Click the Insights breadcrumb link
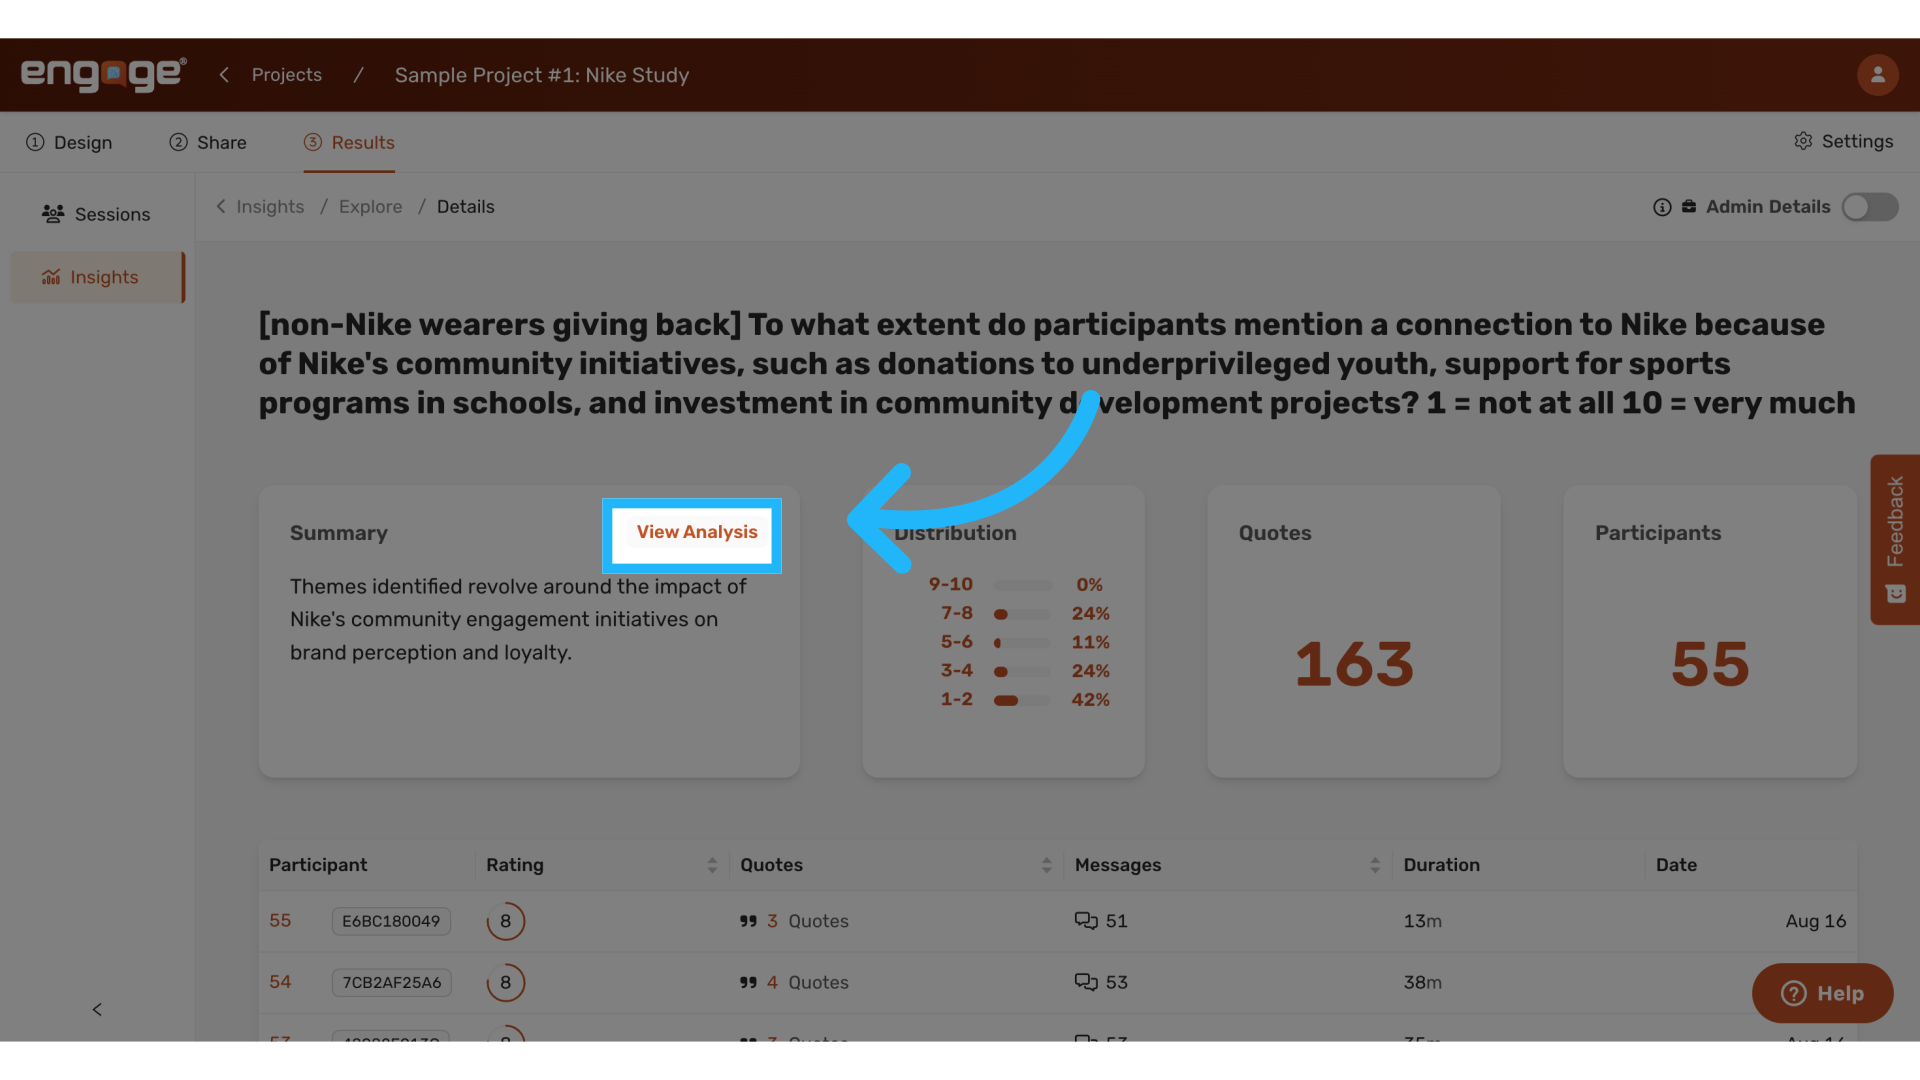Screen dimensions: 1920x1080 270,207
